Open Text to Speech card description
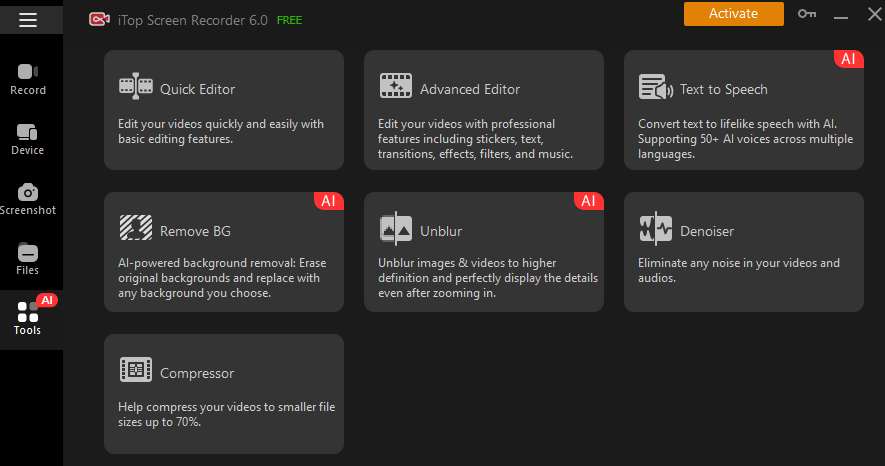This screenshot has width=885, height=466. click(745, 139)
